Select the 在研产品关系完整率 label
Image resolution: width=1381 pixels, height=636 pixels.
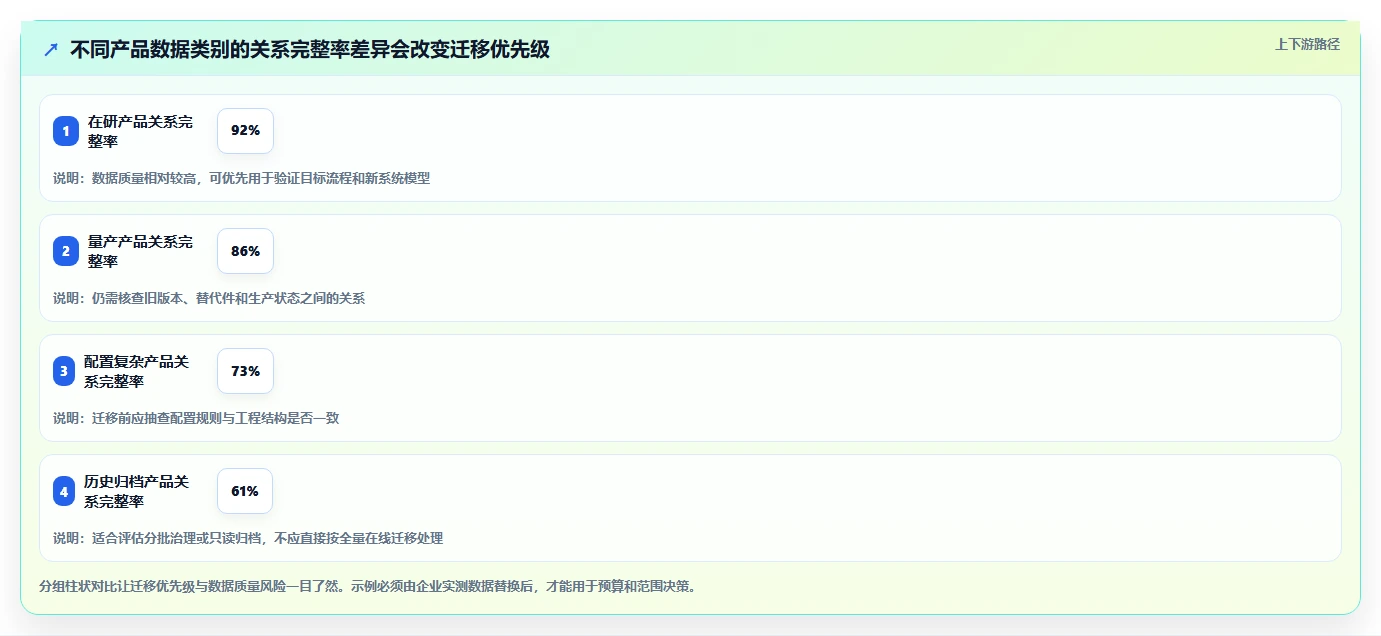coord(140,131)
